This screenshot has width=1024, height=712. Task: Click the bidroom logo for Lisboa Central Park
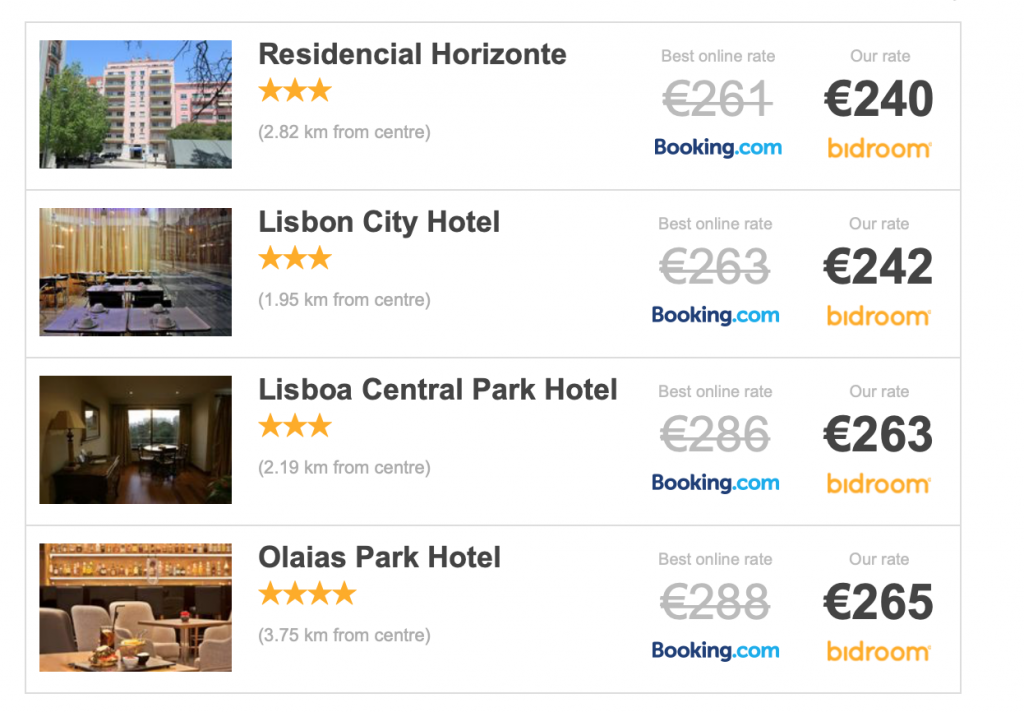coord(879,484)
